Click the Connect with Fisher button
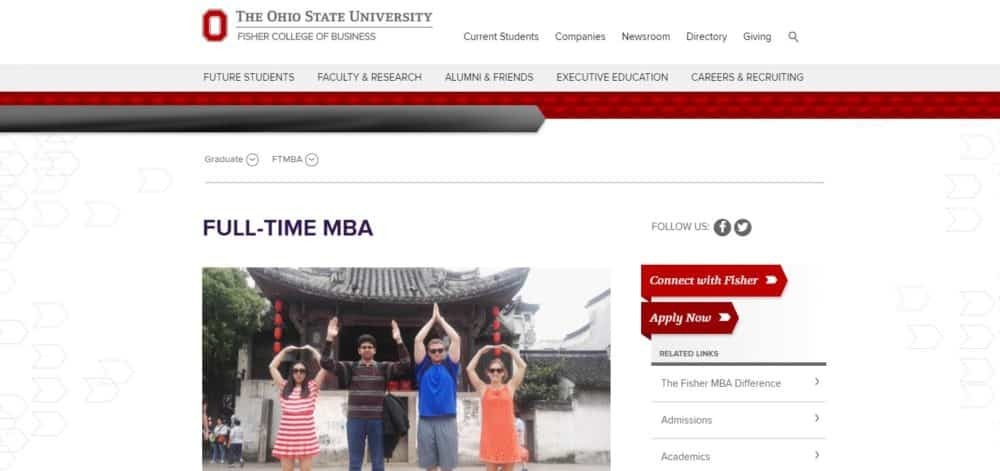1000x471 pixels. coord(714,281)
